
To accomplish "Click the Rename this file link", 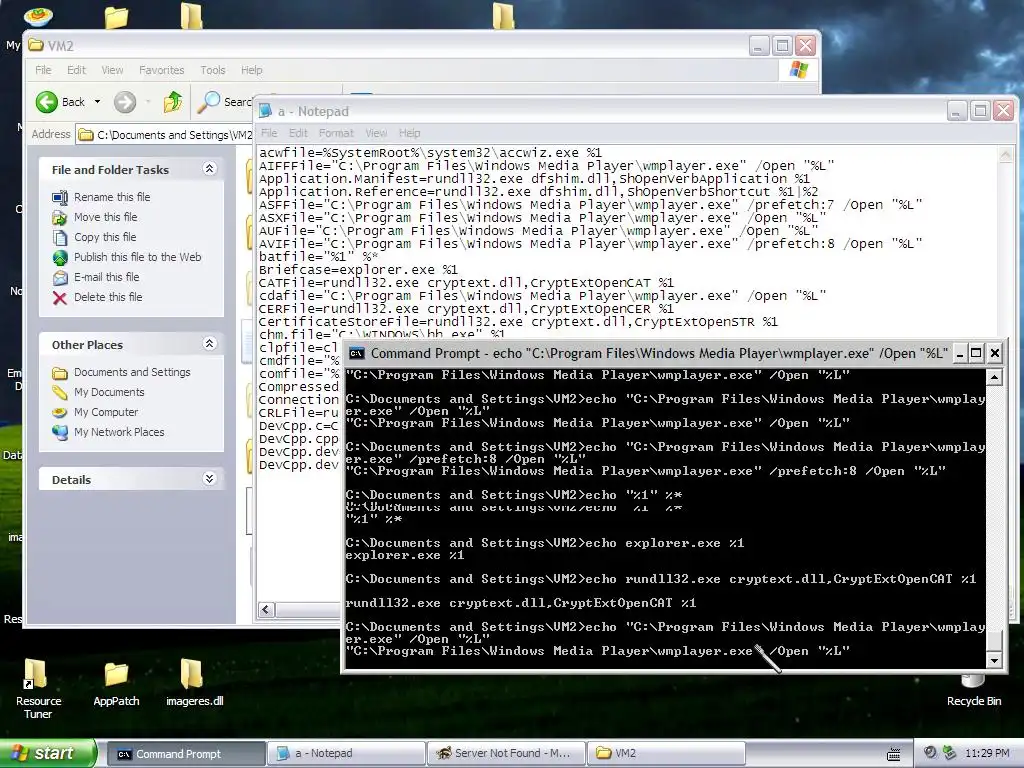I will pyautogui.click(x=112, y=197).
